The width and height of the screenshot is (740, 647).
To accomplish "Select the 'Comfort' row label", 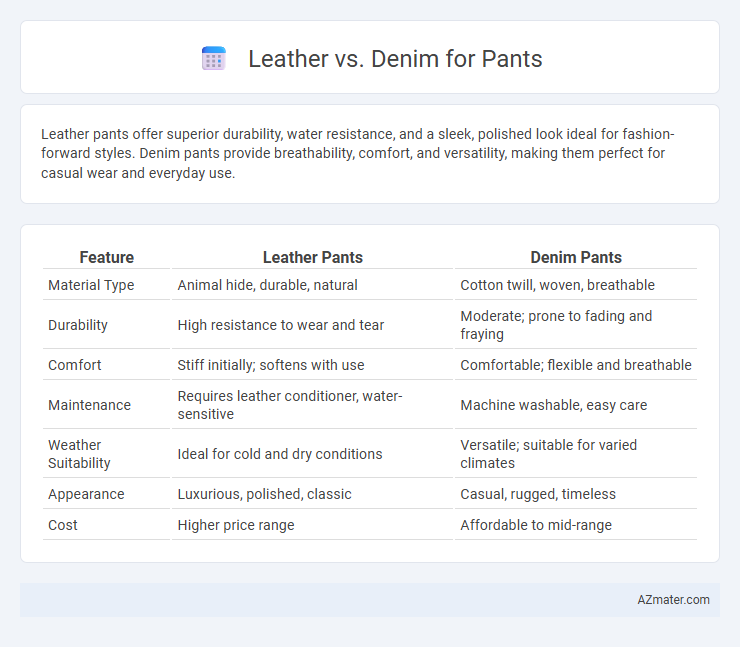I will point(75,365).
